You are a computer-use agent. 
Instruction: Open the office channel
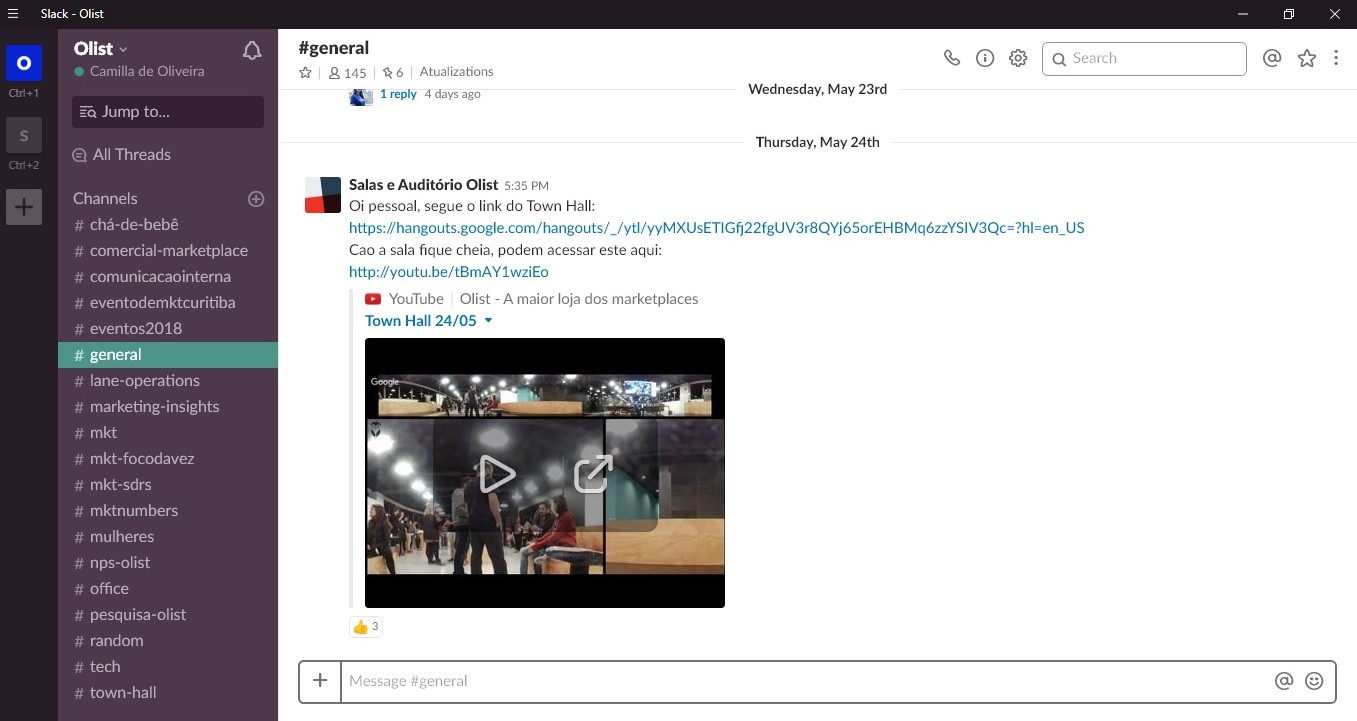[168, 589]
